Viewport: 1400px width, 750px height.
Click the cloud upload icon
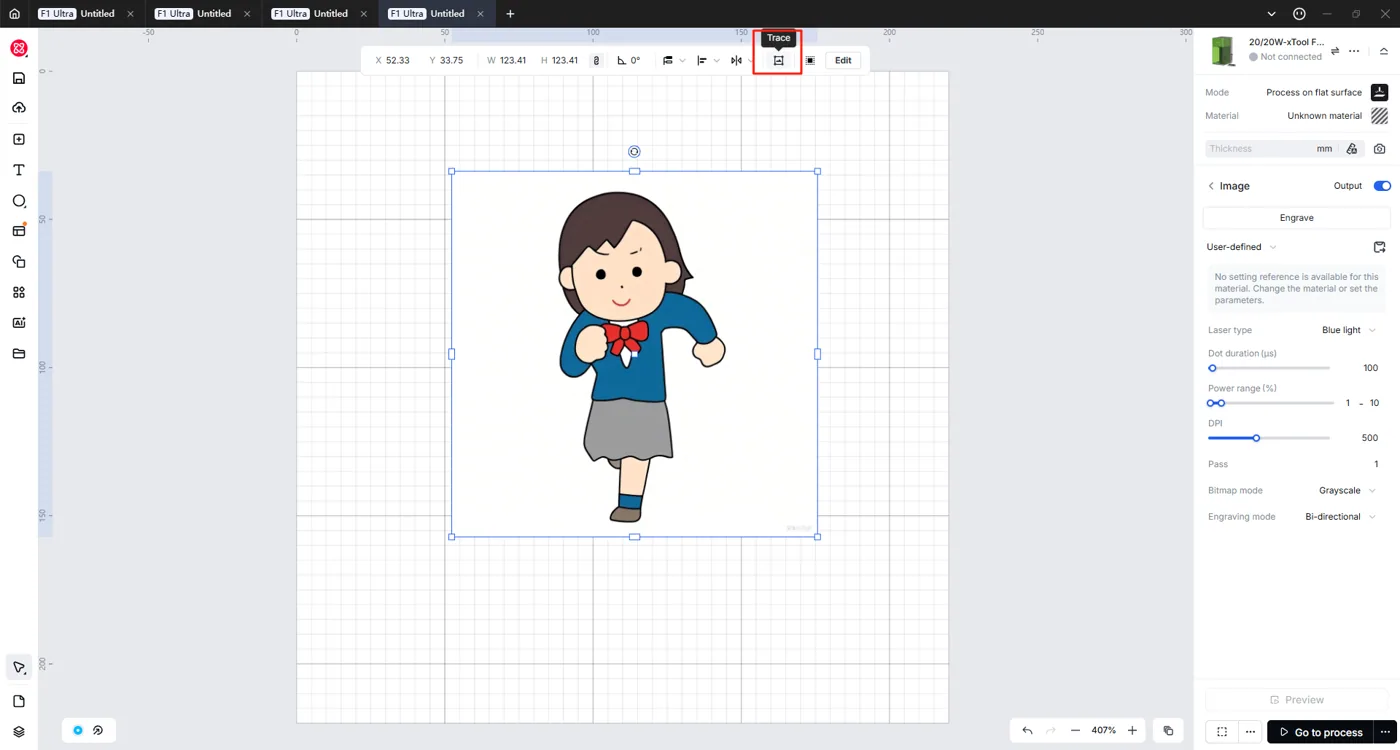coord(18,108)
